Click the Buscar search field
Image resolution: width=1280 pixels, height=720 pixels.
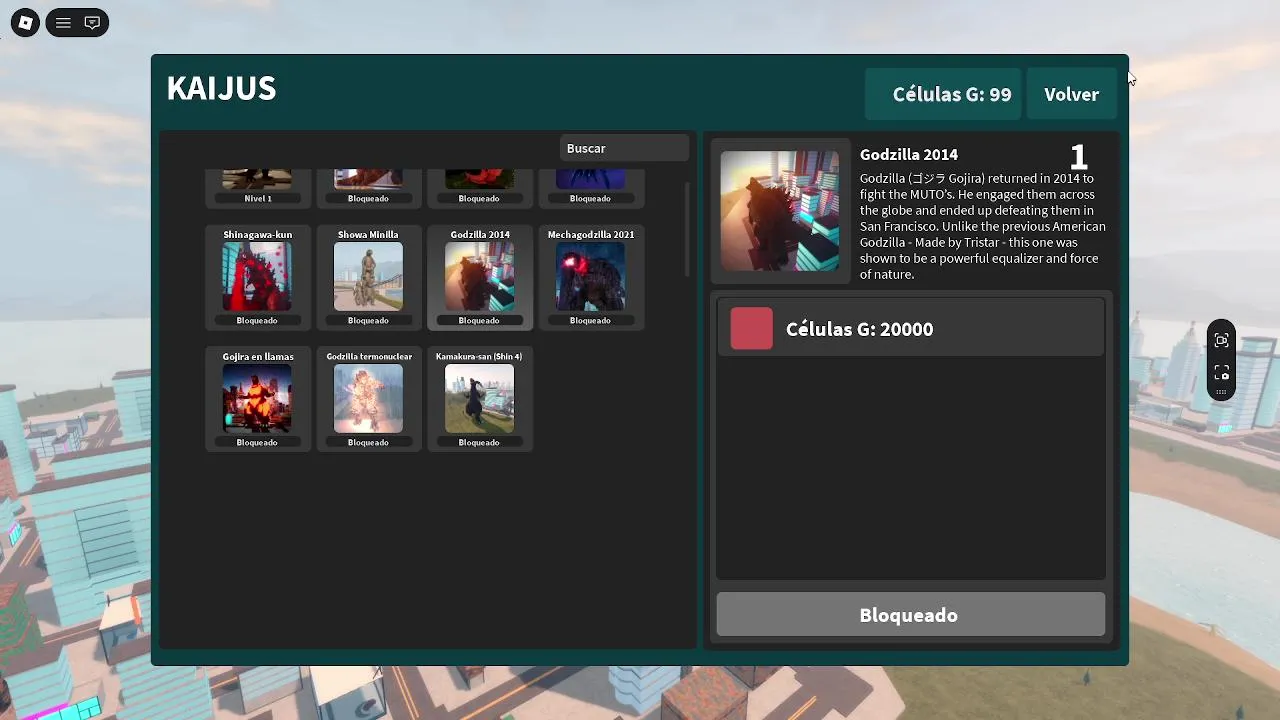625,148
